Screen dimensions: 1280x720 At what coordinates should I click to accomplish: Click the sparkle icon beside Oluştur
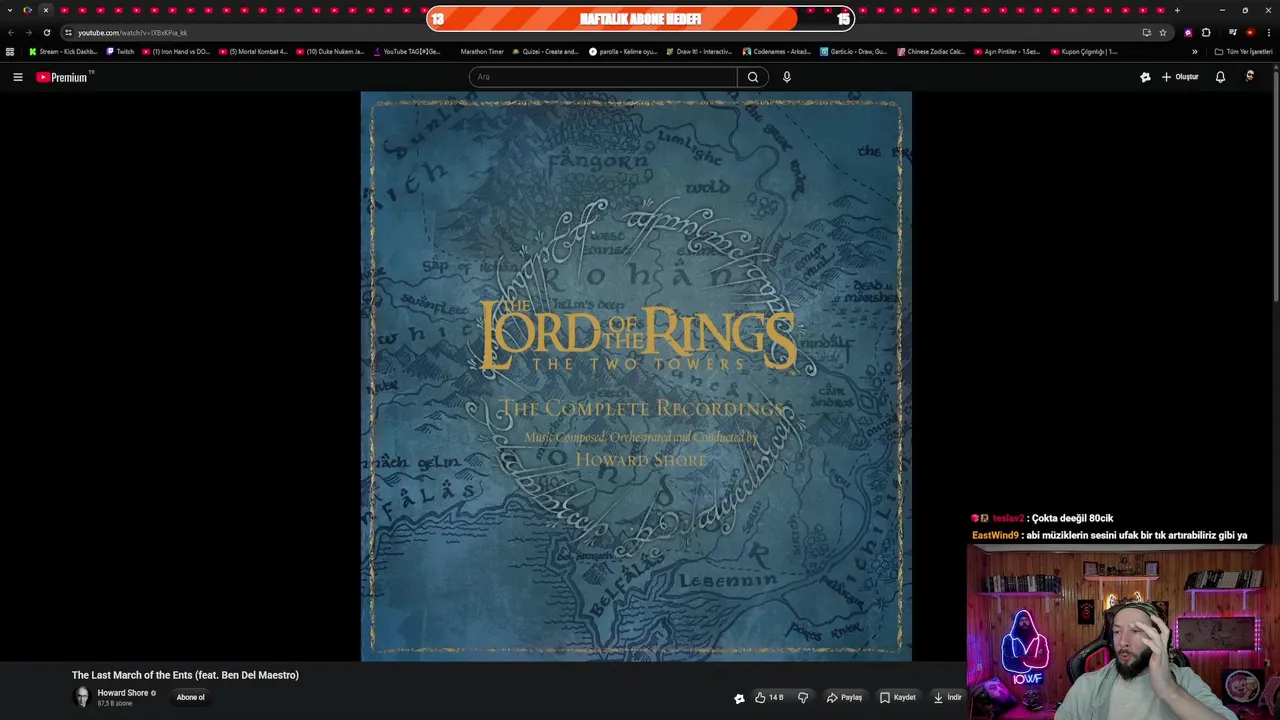1145,77
